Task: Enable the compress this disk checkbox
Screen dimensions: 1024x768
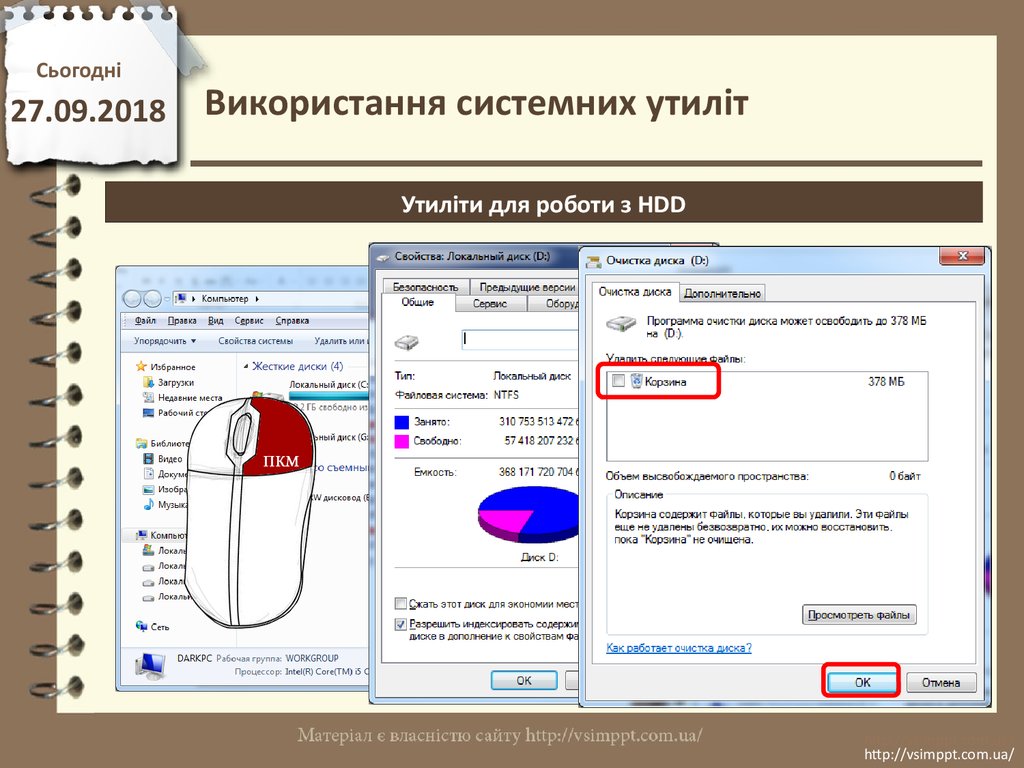Action: pos(401,604)
